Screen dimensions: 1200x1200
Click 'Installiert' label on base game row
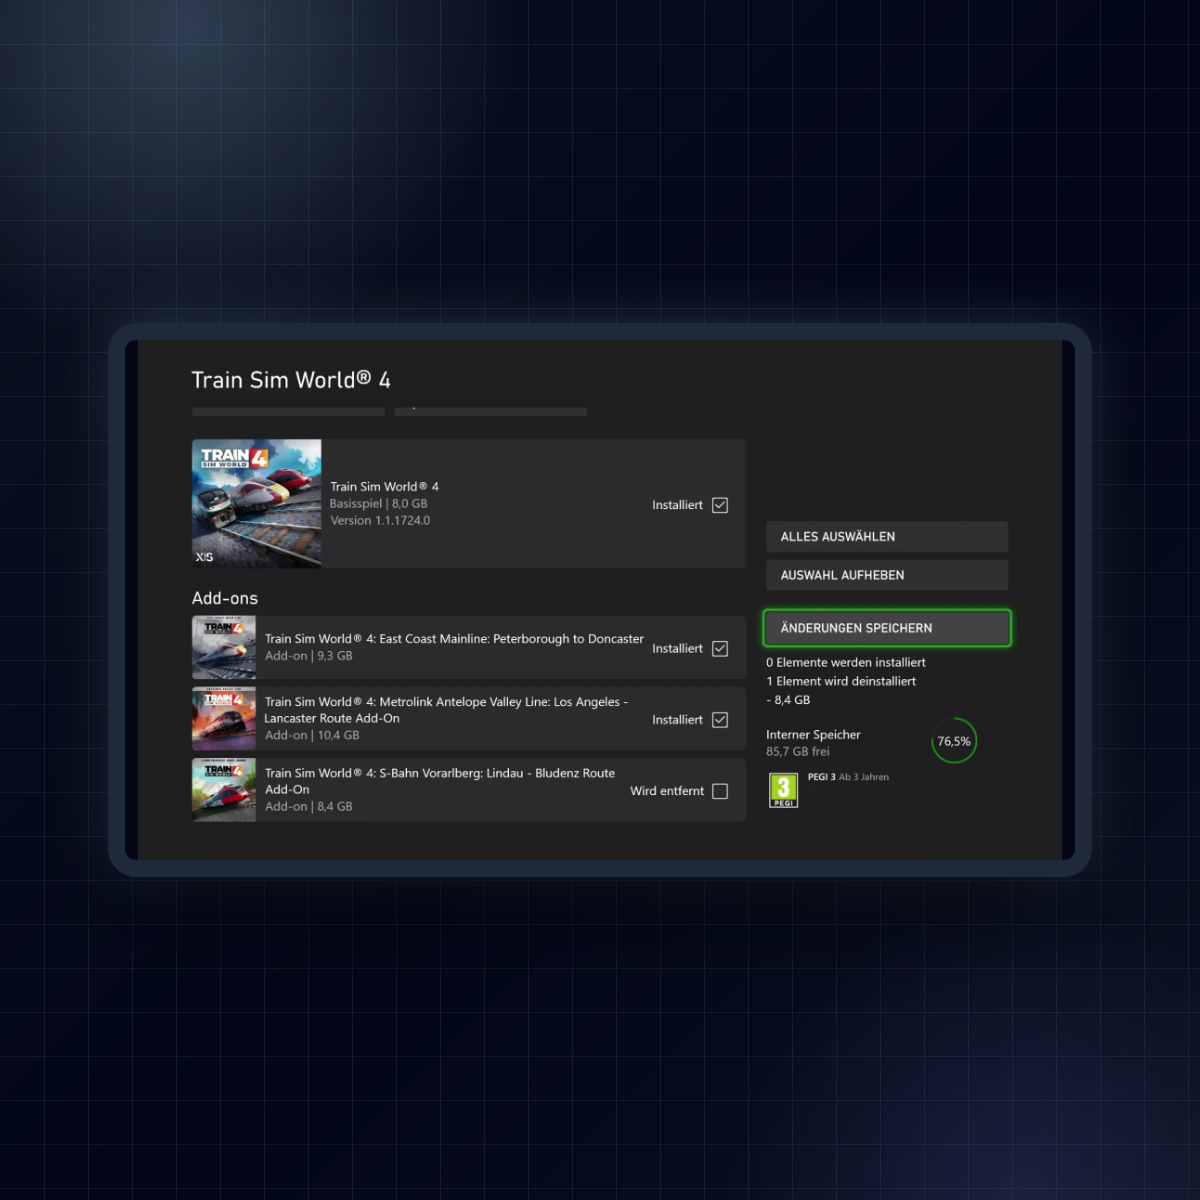tap(677, 505)
